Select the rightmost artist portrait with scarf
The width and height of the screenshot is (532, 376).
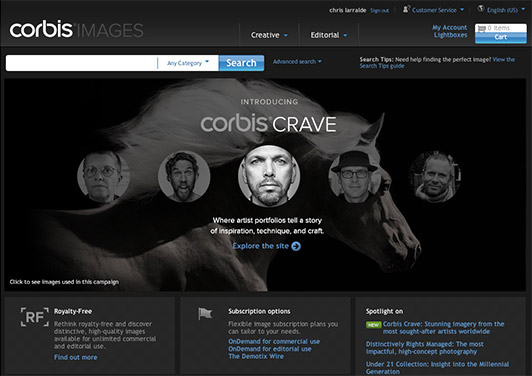point(435,176)
